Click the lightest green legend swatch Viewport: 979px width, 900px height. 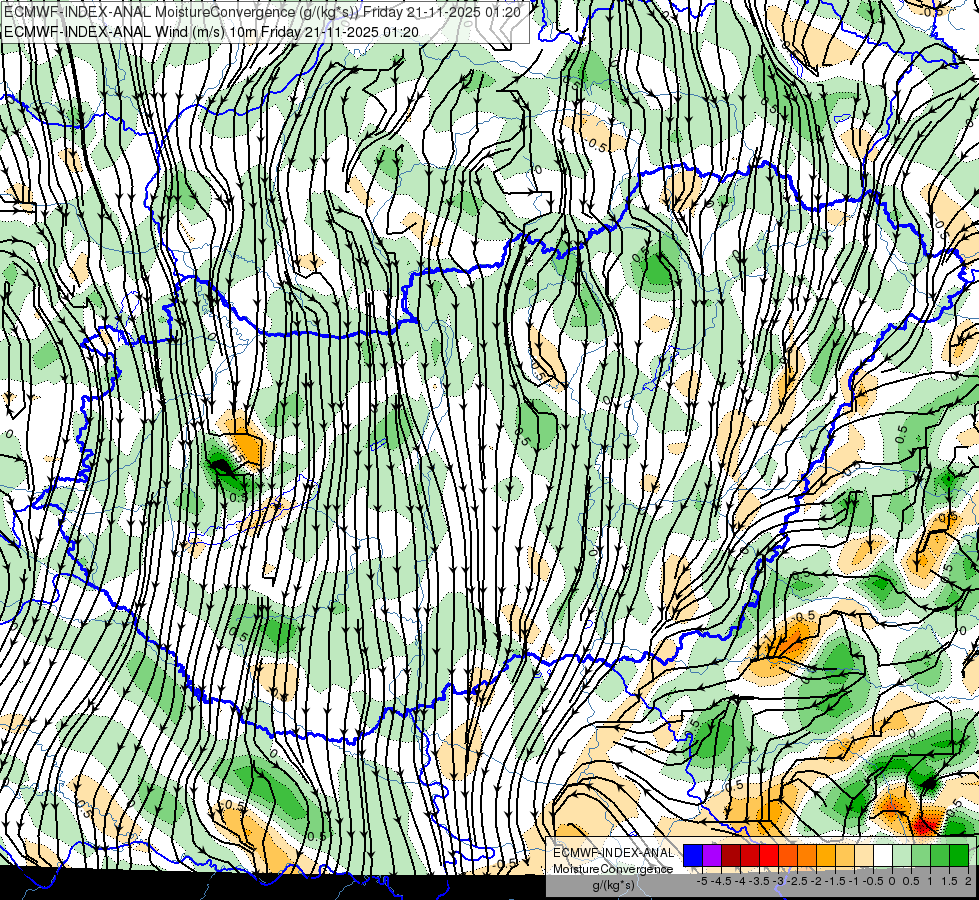point(902,855)
